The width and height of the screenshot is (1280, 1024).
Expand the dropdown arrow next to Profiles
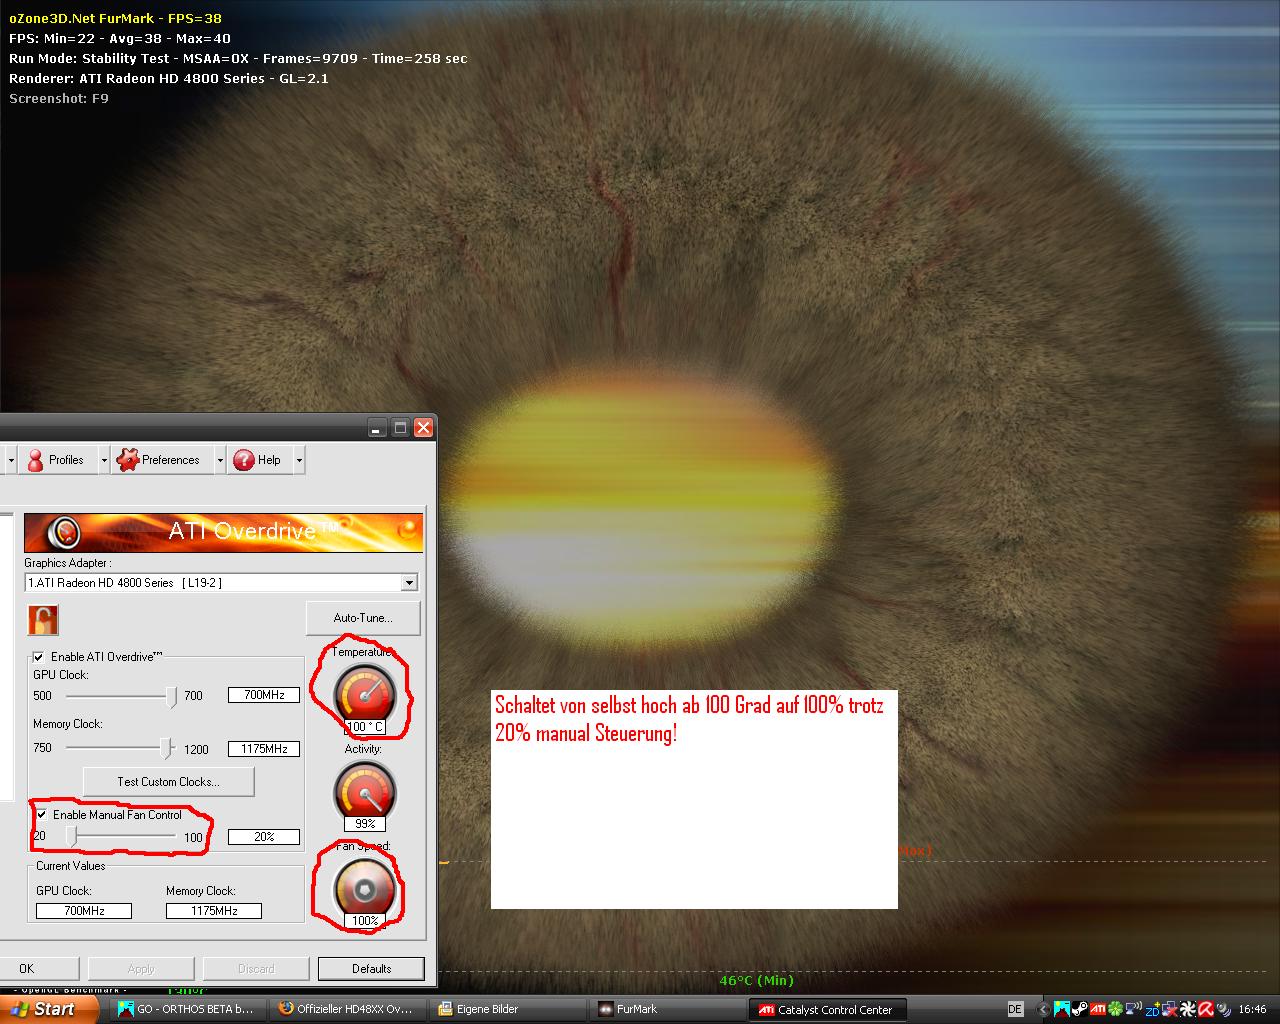click(x=104, y=460)
